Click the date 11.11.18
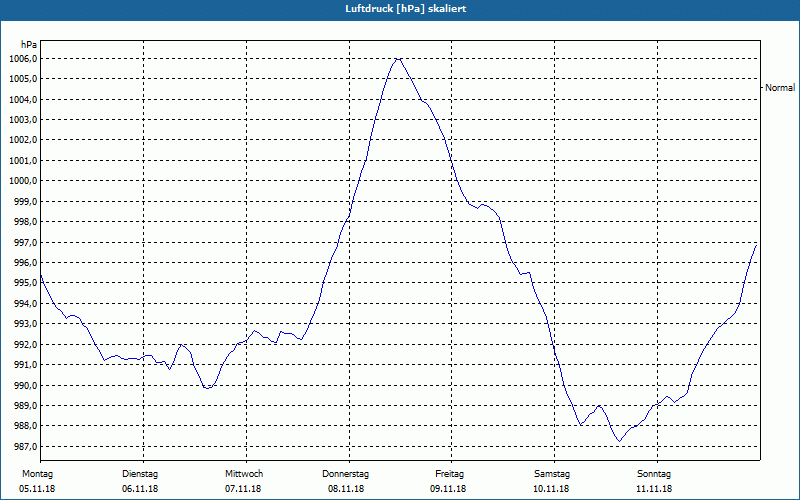Image resolution: width=800 pixels, height=500 pixels. coord(654,489)
